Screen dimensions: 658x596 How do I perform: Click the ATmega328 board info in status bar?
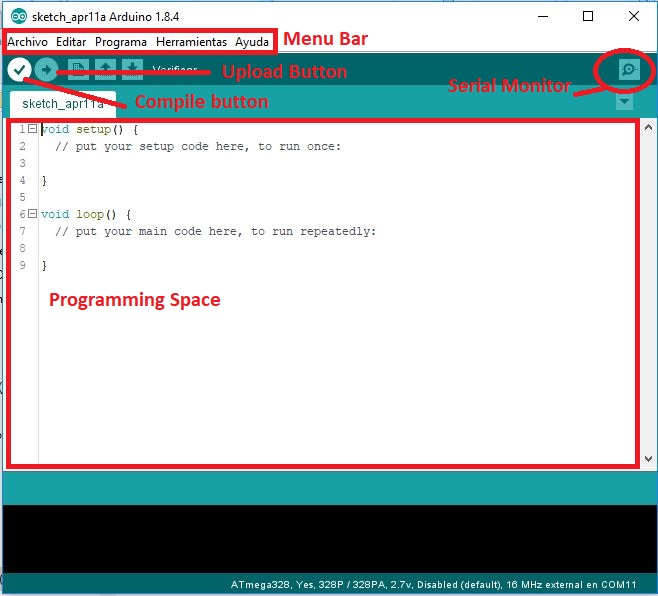(x=433, y=585)
